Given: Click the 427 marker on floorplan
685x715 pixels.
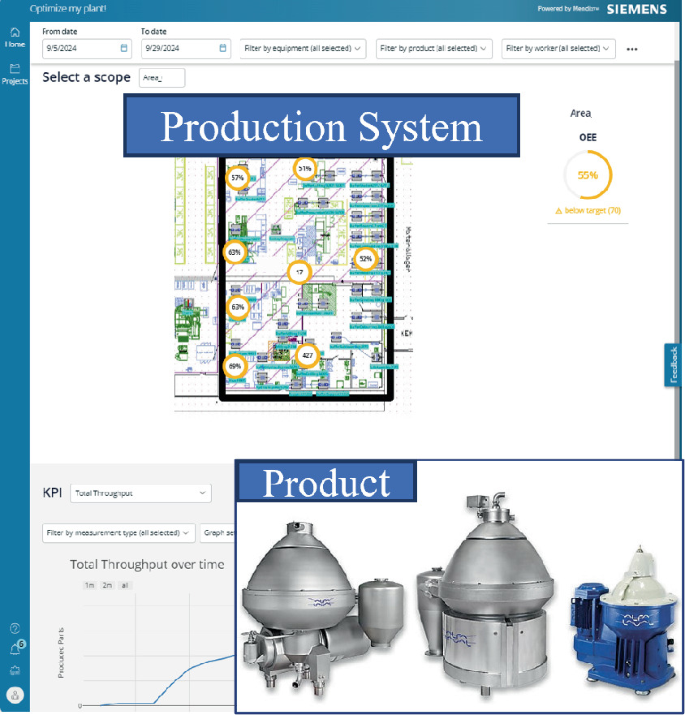Looking at the screenshot, I should click(x=307, y=355).
